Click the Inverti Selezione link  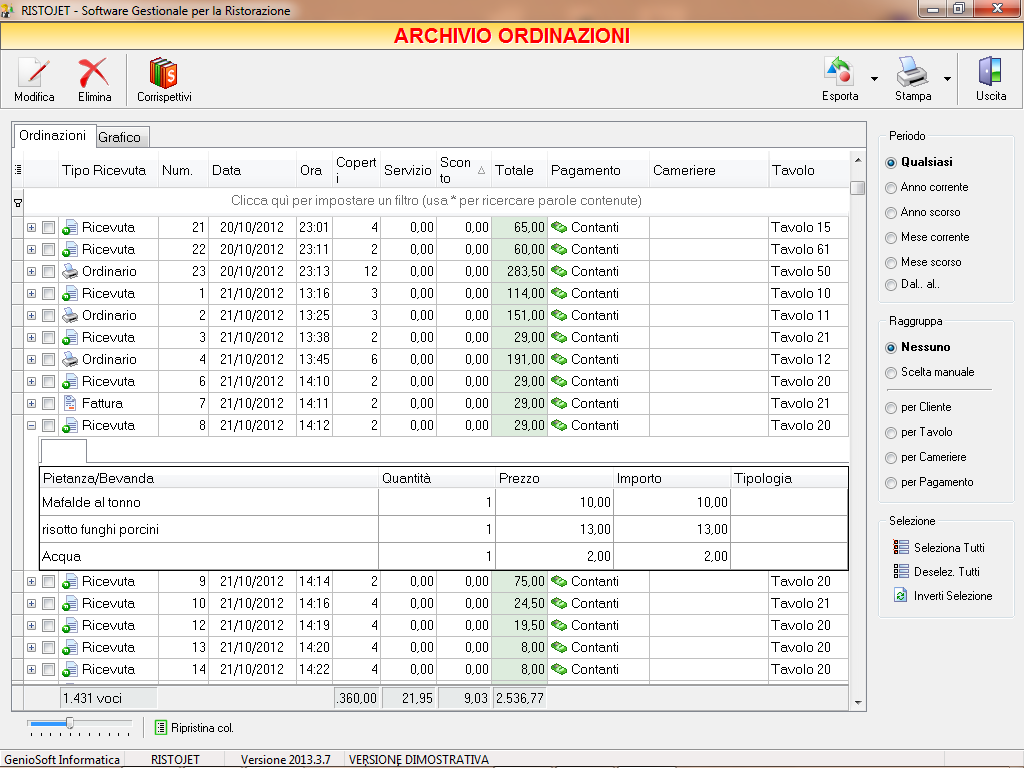pyautogui.click(x=953, y=596)
